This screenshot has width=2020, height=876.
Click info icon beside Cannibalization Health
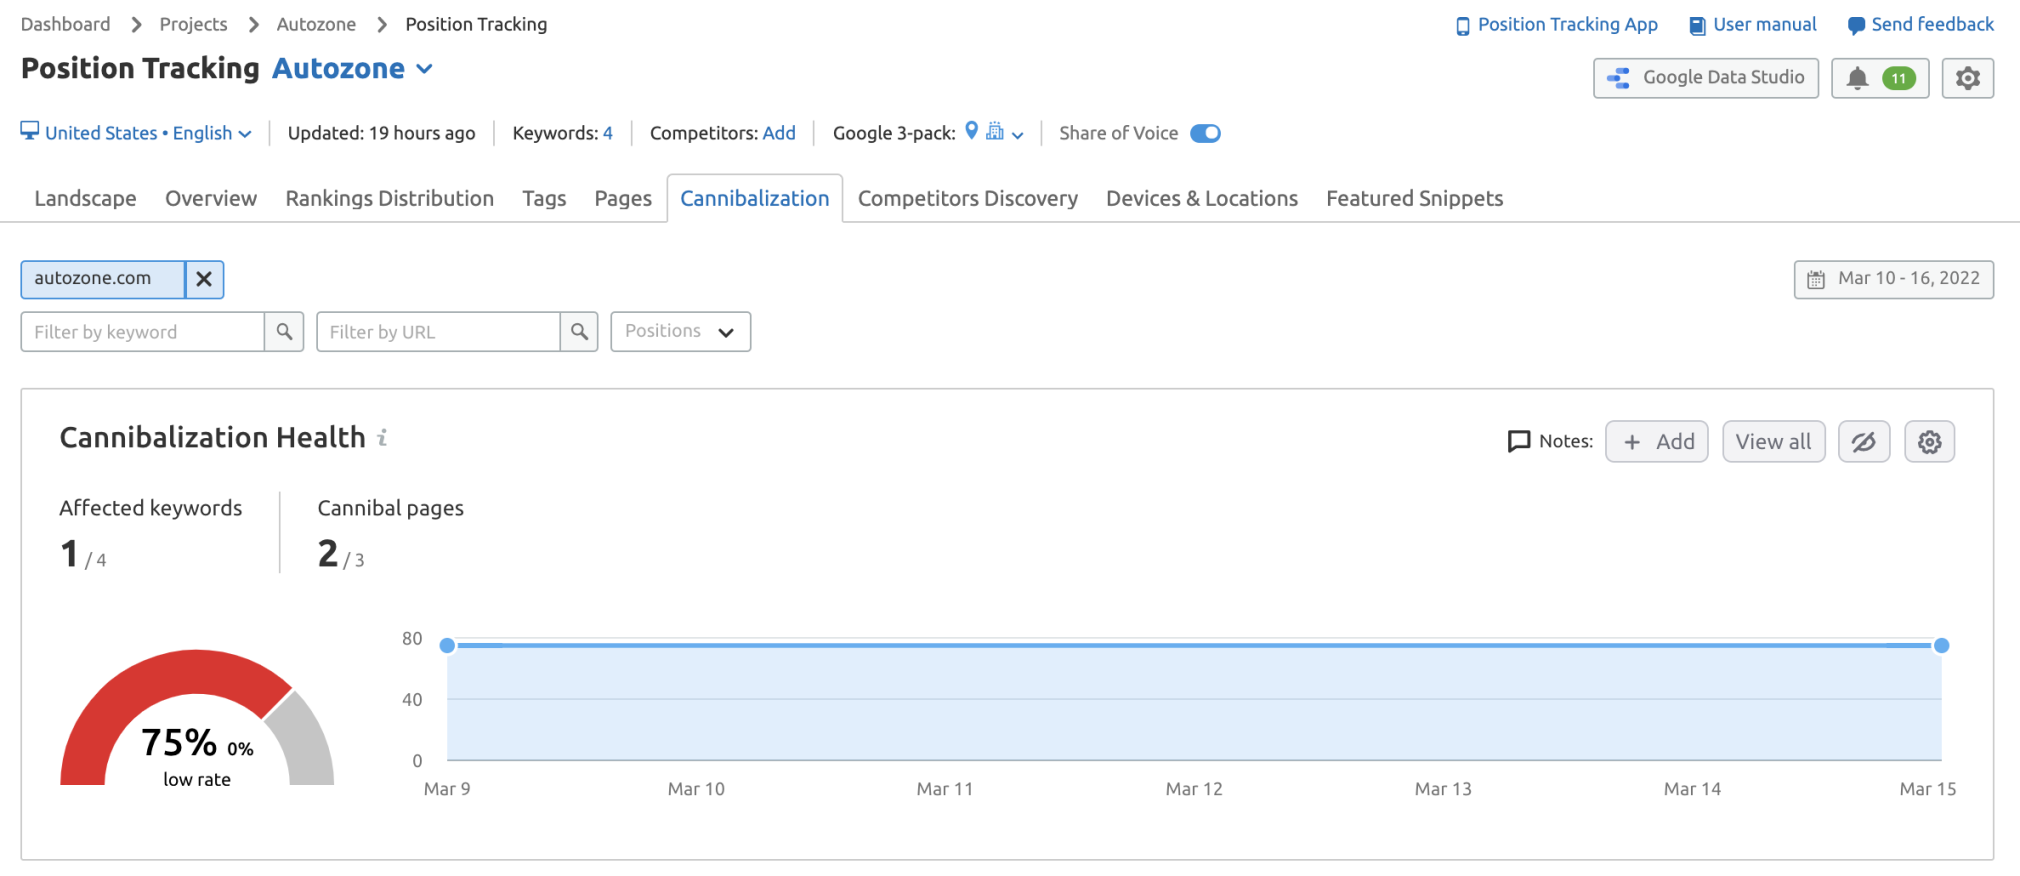click(382, 438)
